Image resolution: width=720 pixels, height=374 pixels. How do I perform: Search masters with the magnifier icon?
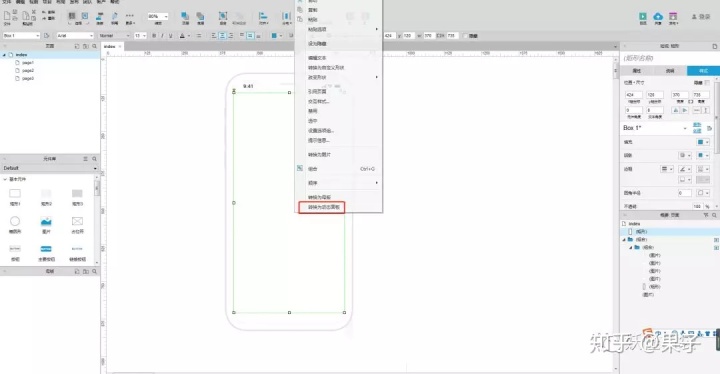point(95,272)
